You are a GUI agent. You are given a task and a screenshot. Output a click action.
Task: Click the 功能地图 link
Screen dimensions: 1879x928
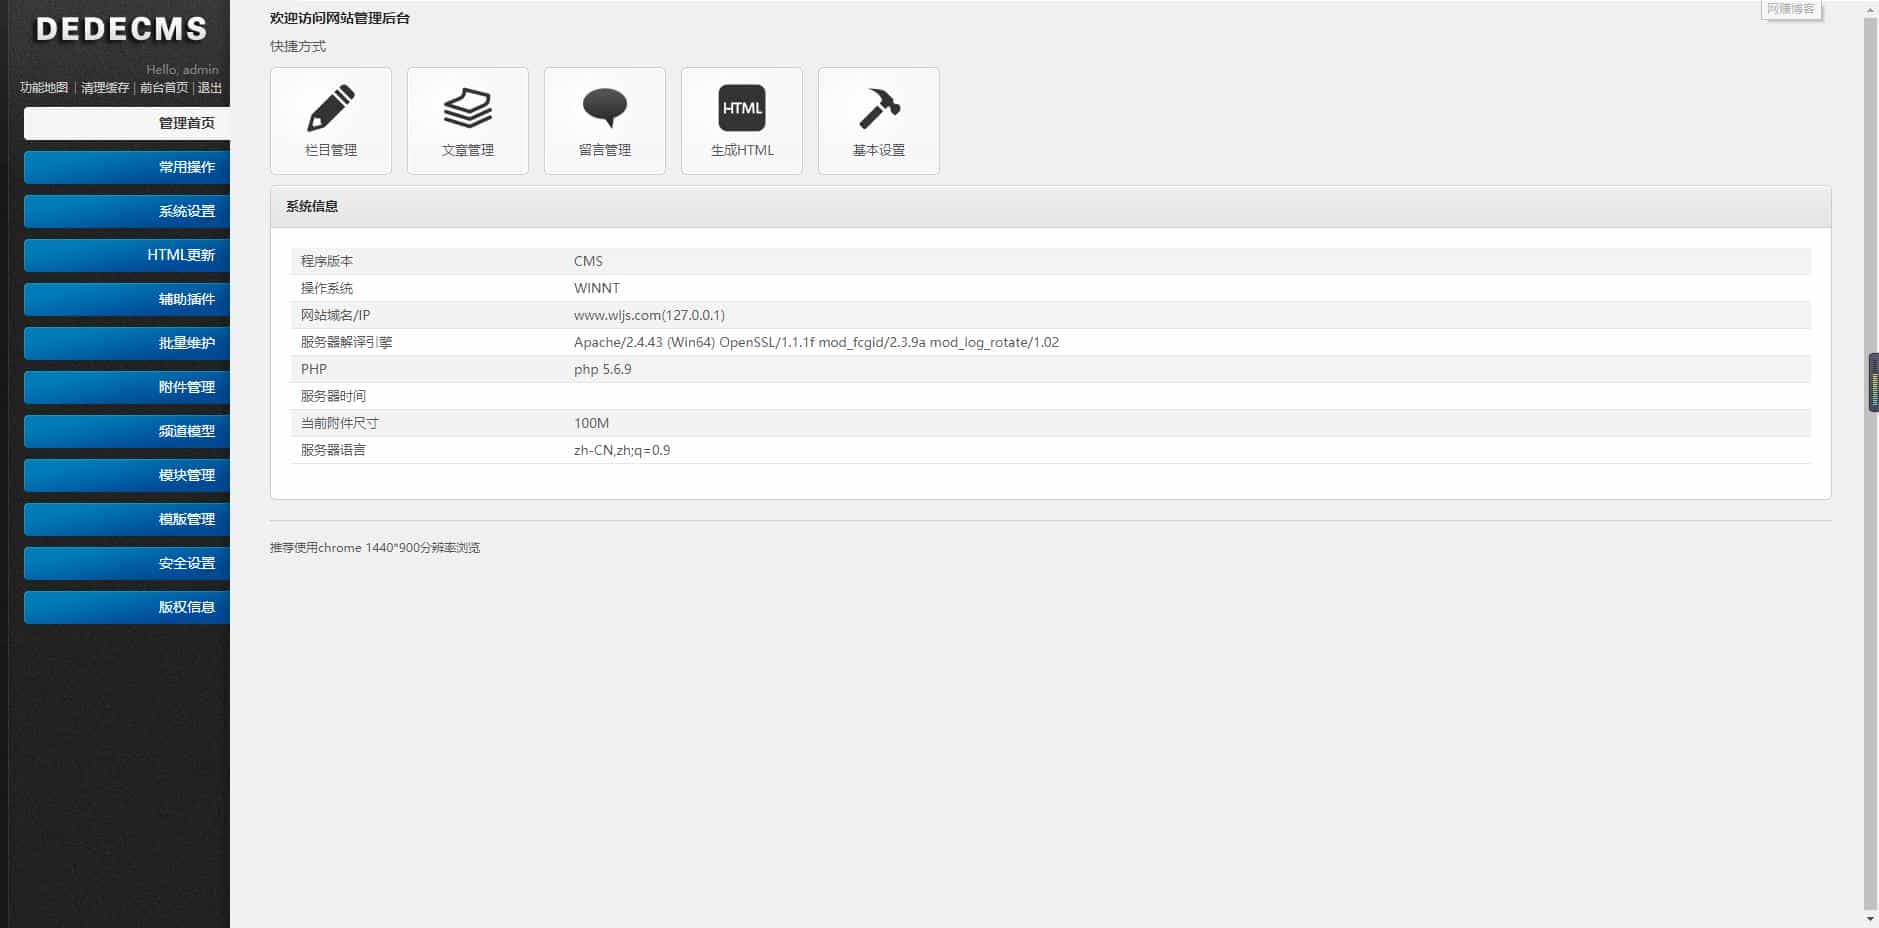pyautogui.click(x=44, y=88)
